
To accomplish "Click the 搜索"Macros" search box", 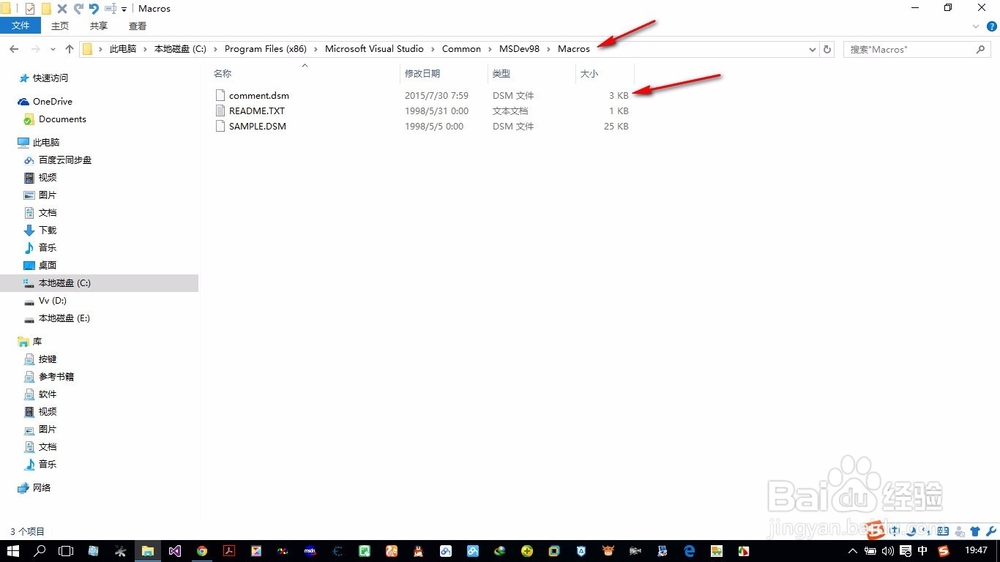I will [x=915, y=50].
